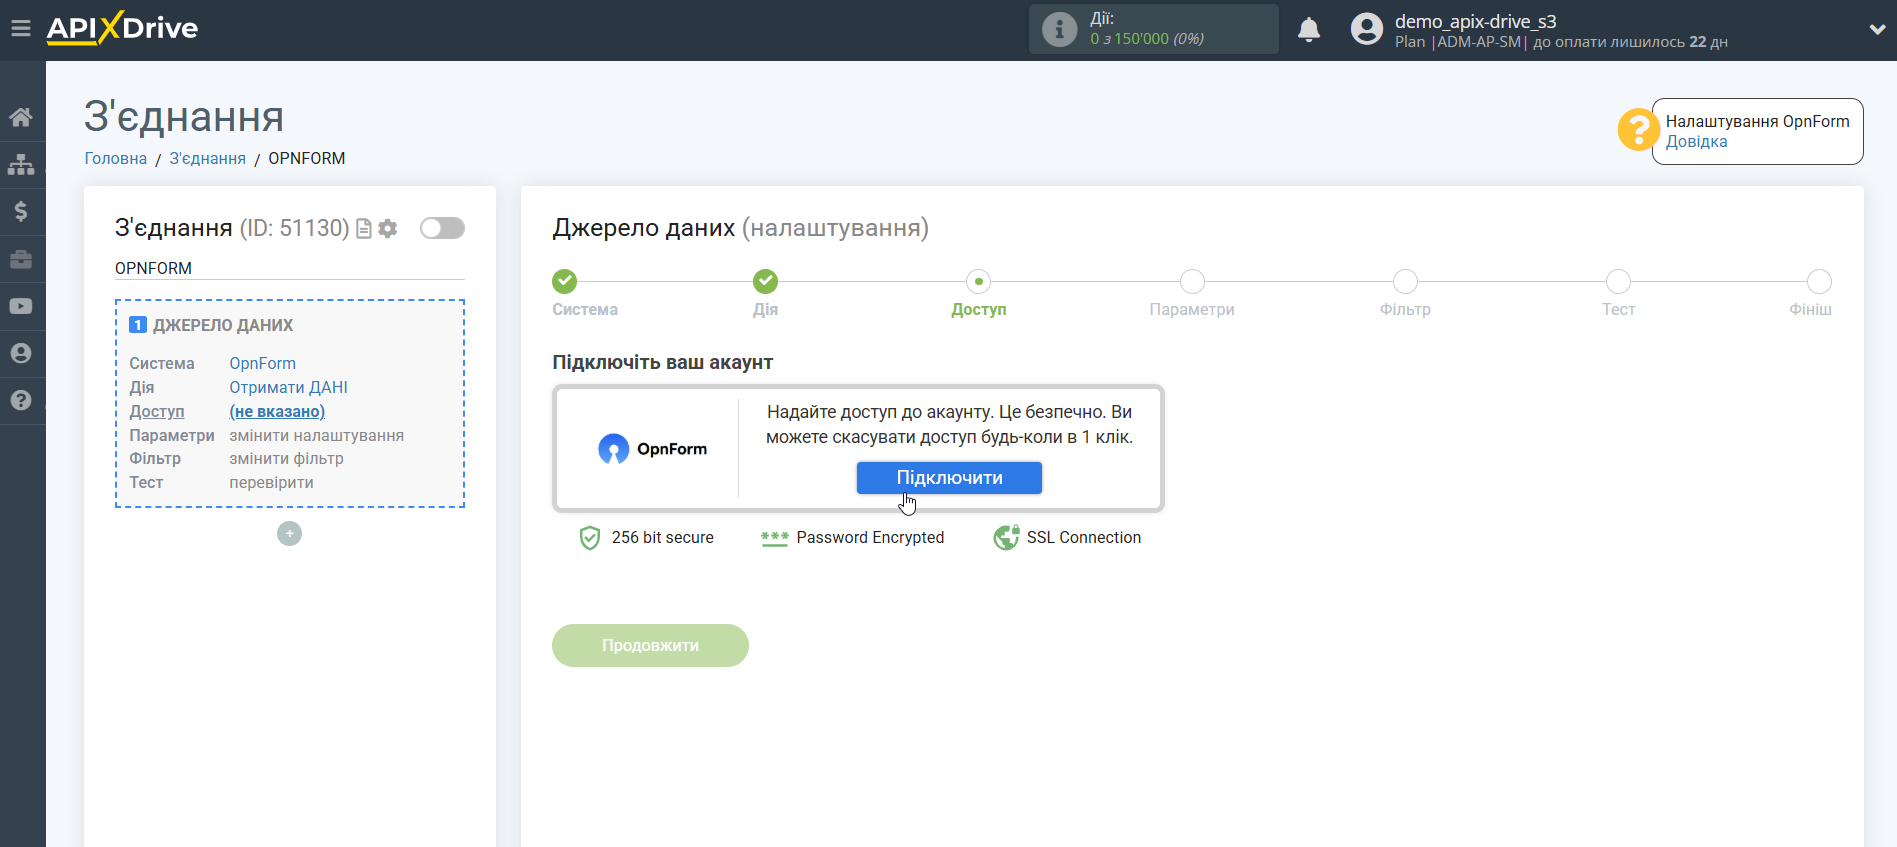Select the Фініш step marker
This screenshot has width=1897, height=847.
[x=1819, y=281]
